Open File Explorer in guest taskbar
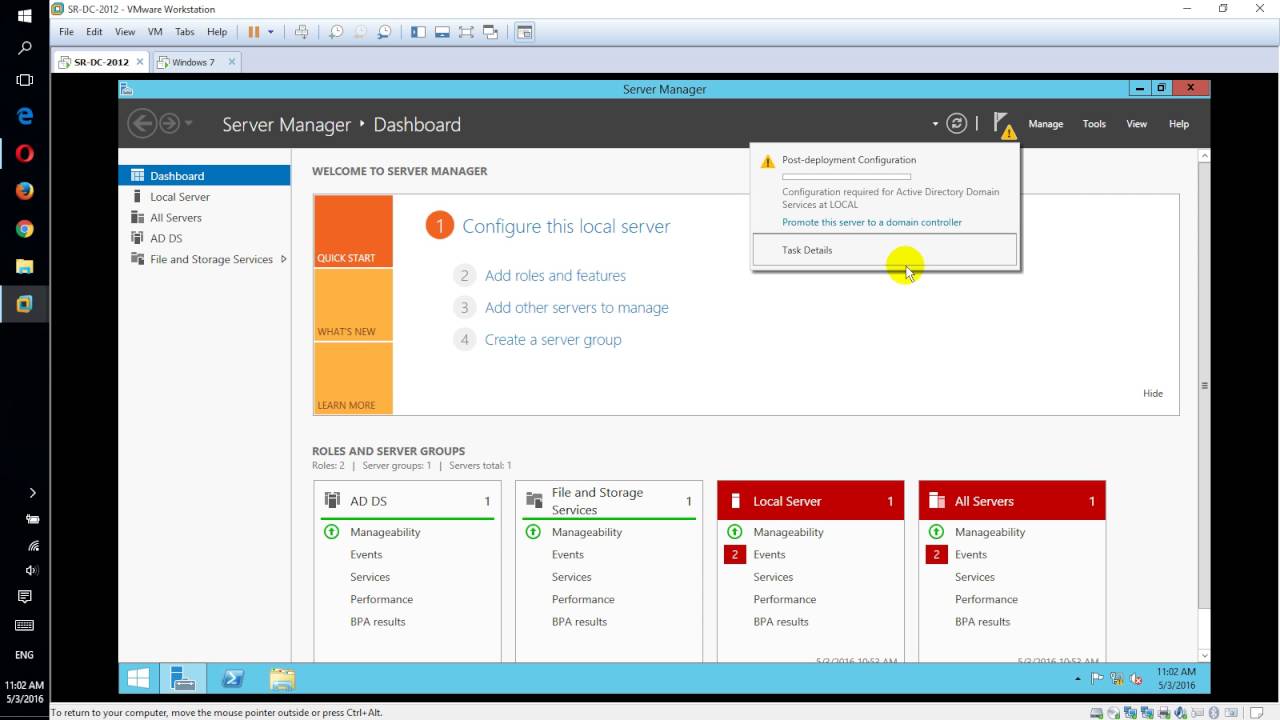 (283, 678)
